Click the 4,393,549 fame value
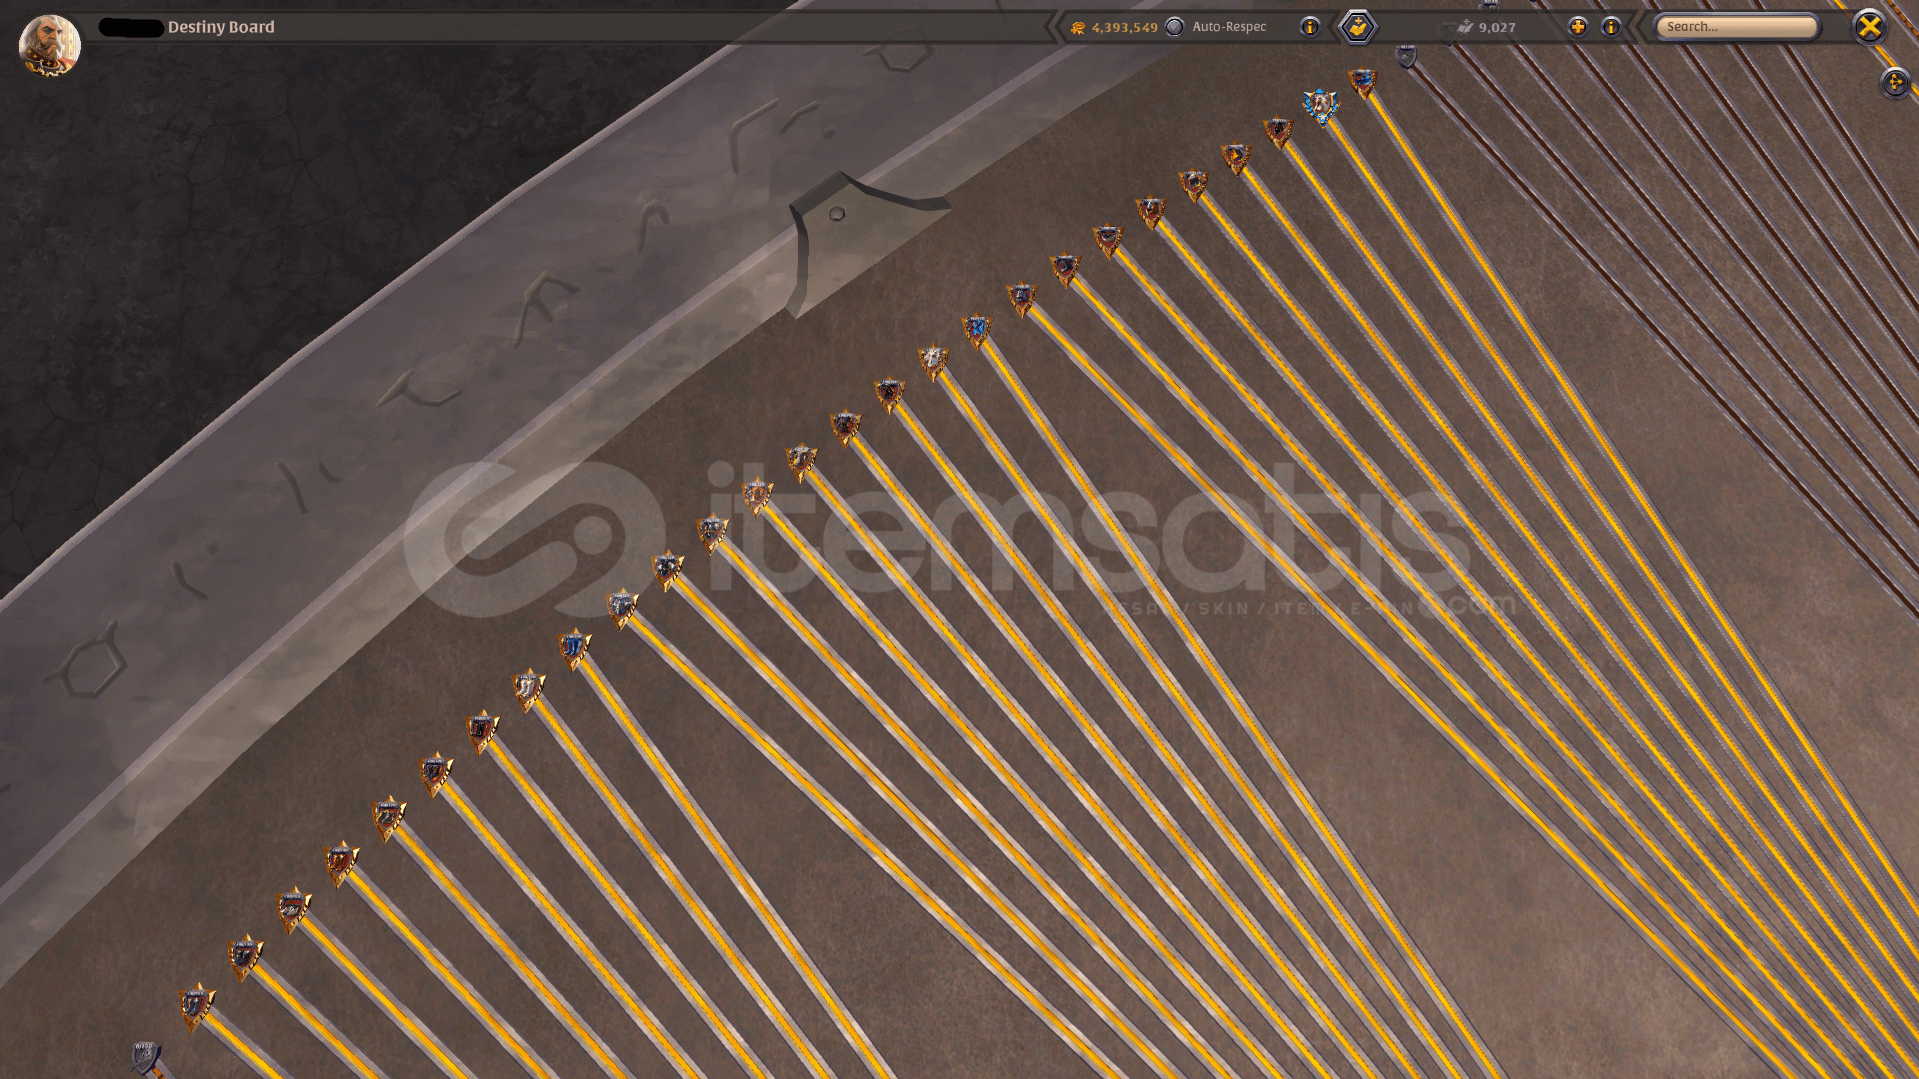Viewport: 1919px width, 1079px height. pyautogui.click(x=1124, y=27)
